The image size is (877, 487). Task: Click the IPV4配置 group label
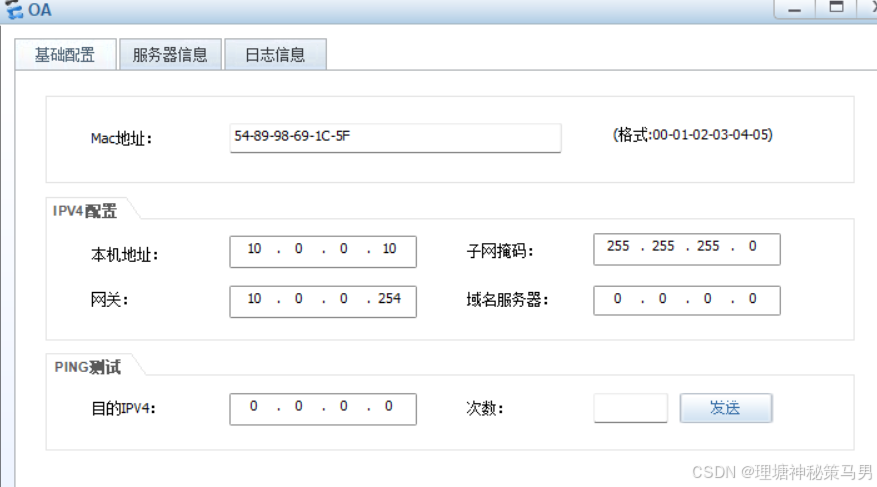(84, 211)
